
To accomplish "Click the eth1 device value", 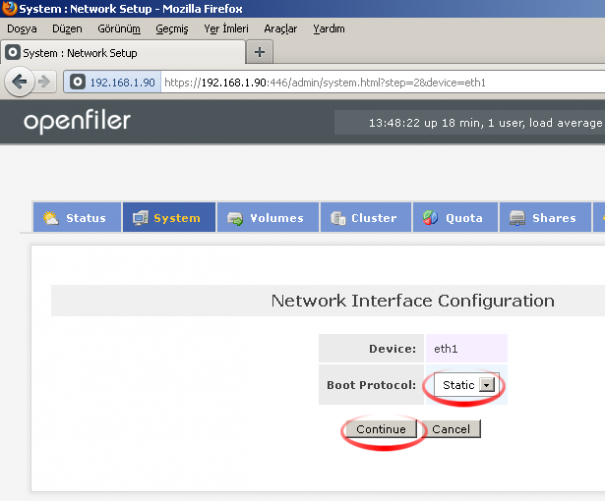I will 446,349.
